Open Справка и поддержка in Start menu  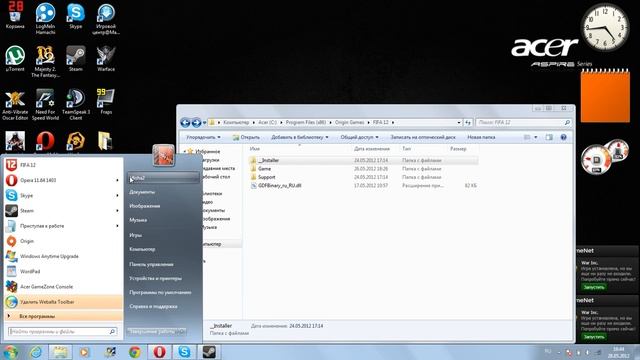click(153, 306)
